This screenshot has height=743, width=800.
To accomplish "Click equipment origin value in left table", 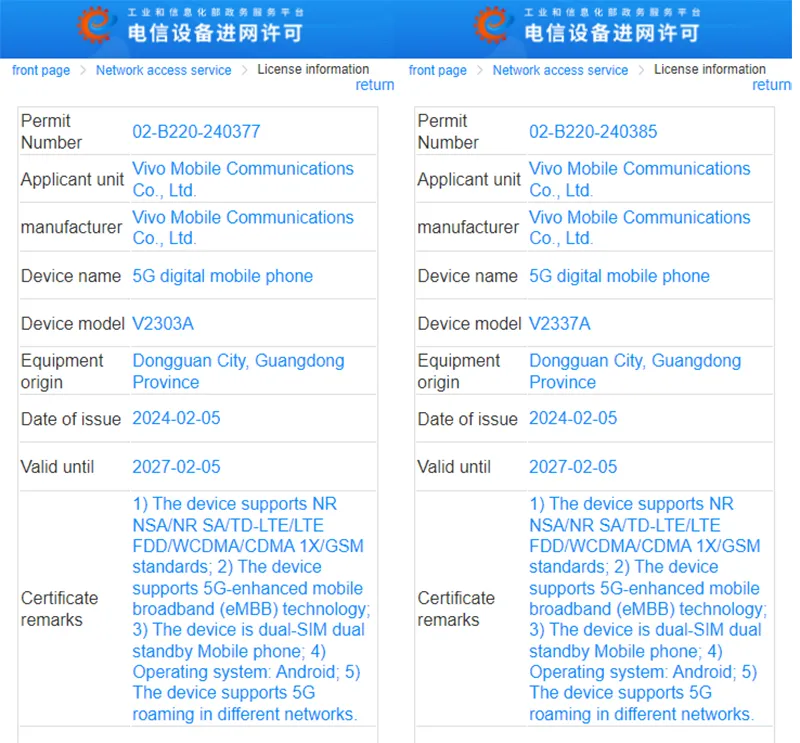I will pyautogui.click(x=238, y=372).
